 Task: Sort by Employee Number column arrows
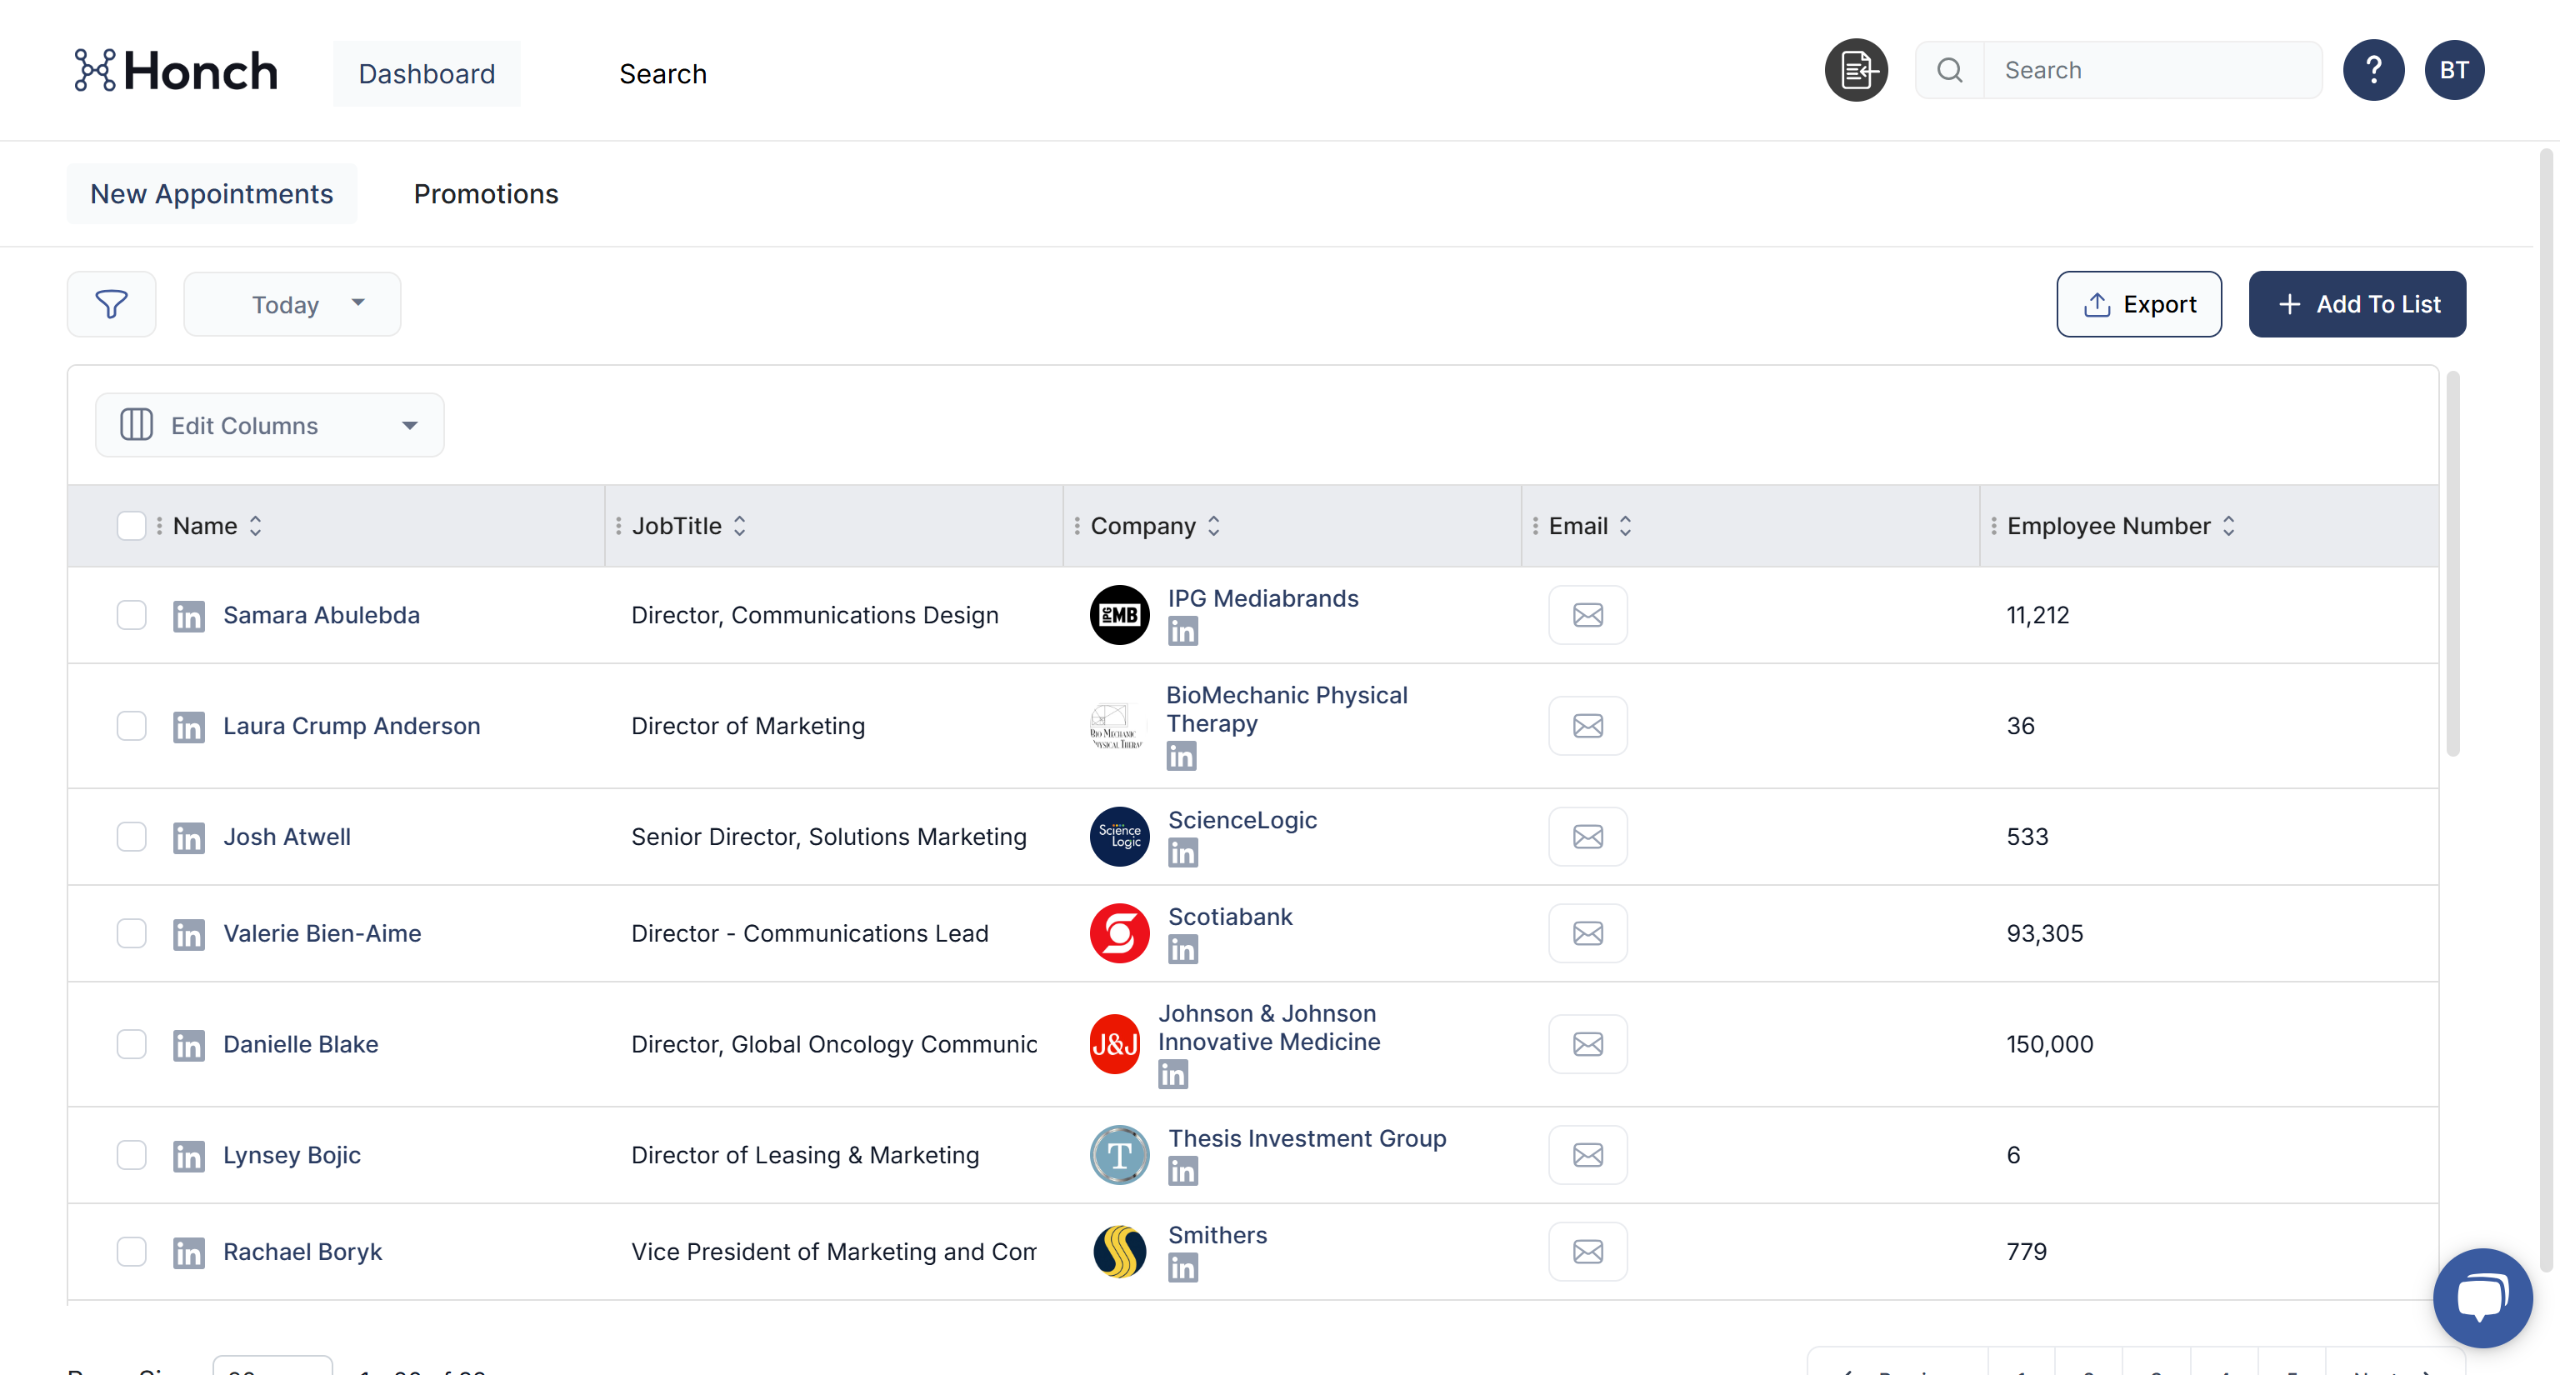pos(2229,526)
